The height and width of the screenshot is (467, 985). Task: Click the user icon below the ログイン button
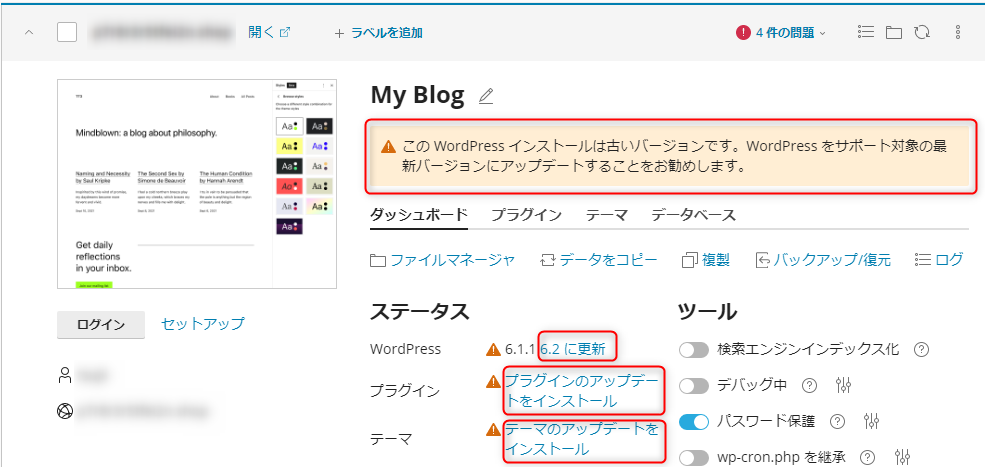click(65, 376)
